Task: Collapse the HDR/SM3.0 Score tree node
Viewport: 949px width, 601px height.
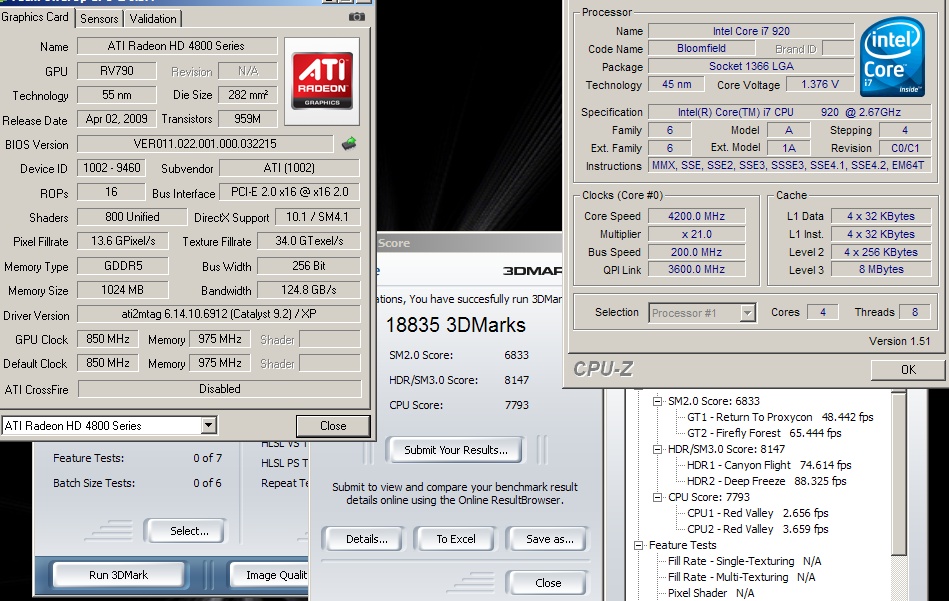Action: 657,449
